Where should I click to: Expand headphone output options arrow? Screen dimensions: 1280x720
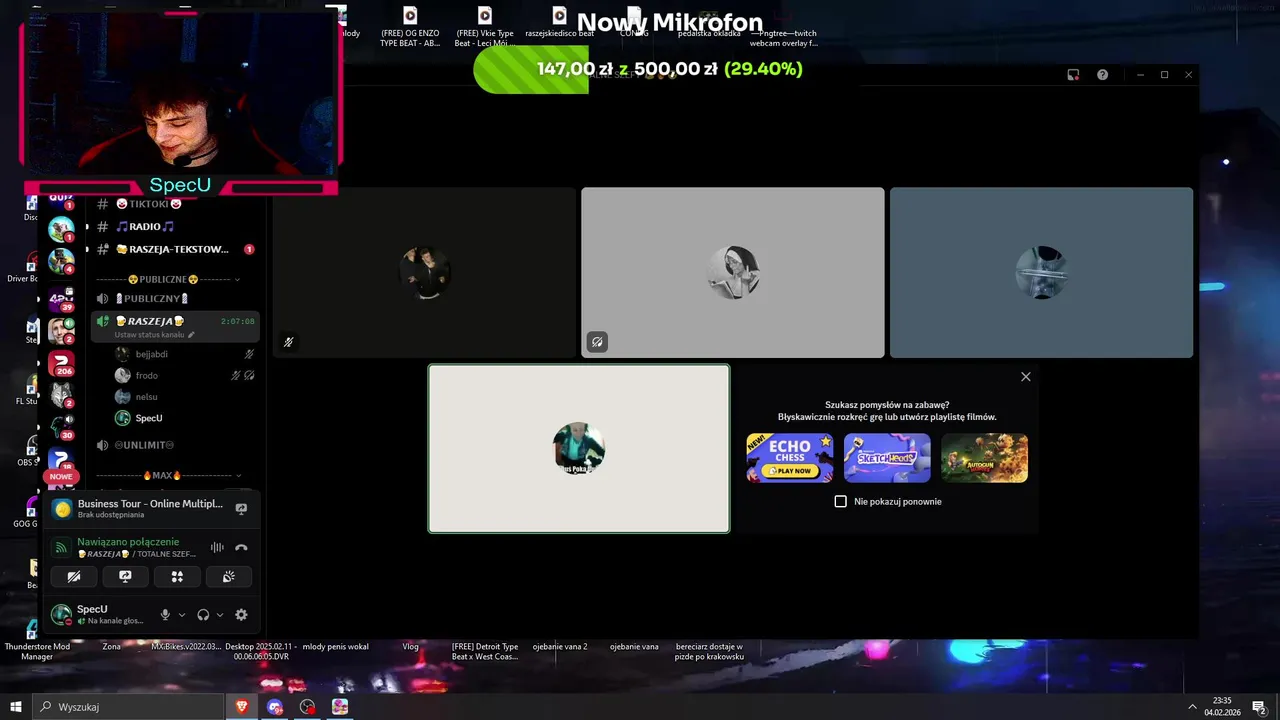coord(219,615)
